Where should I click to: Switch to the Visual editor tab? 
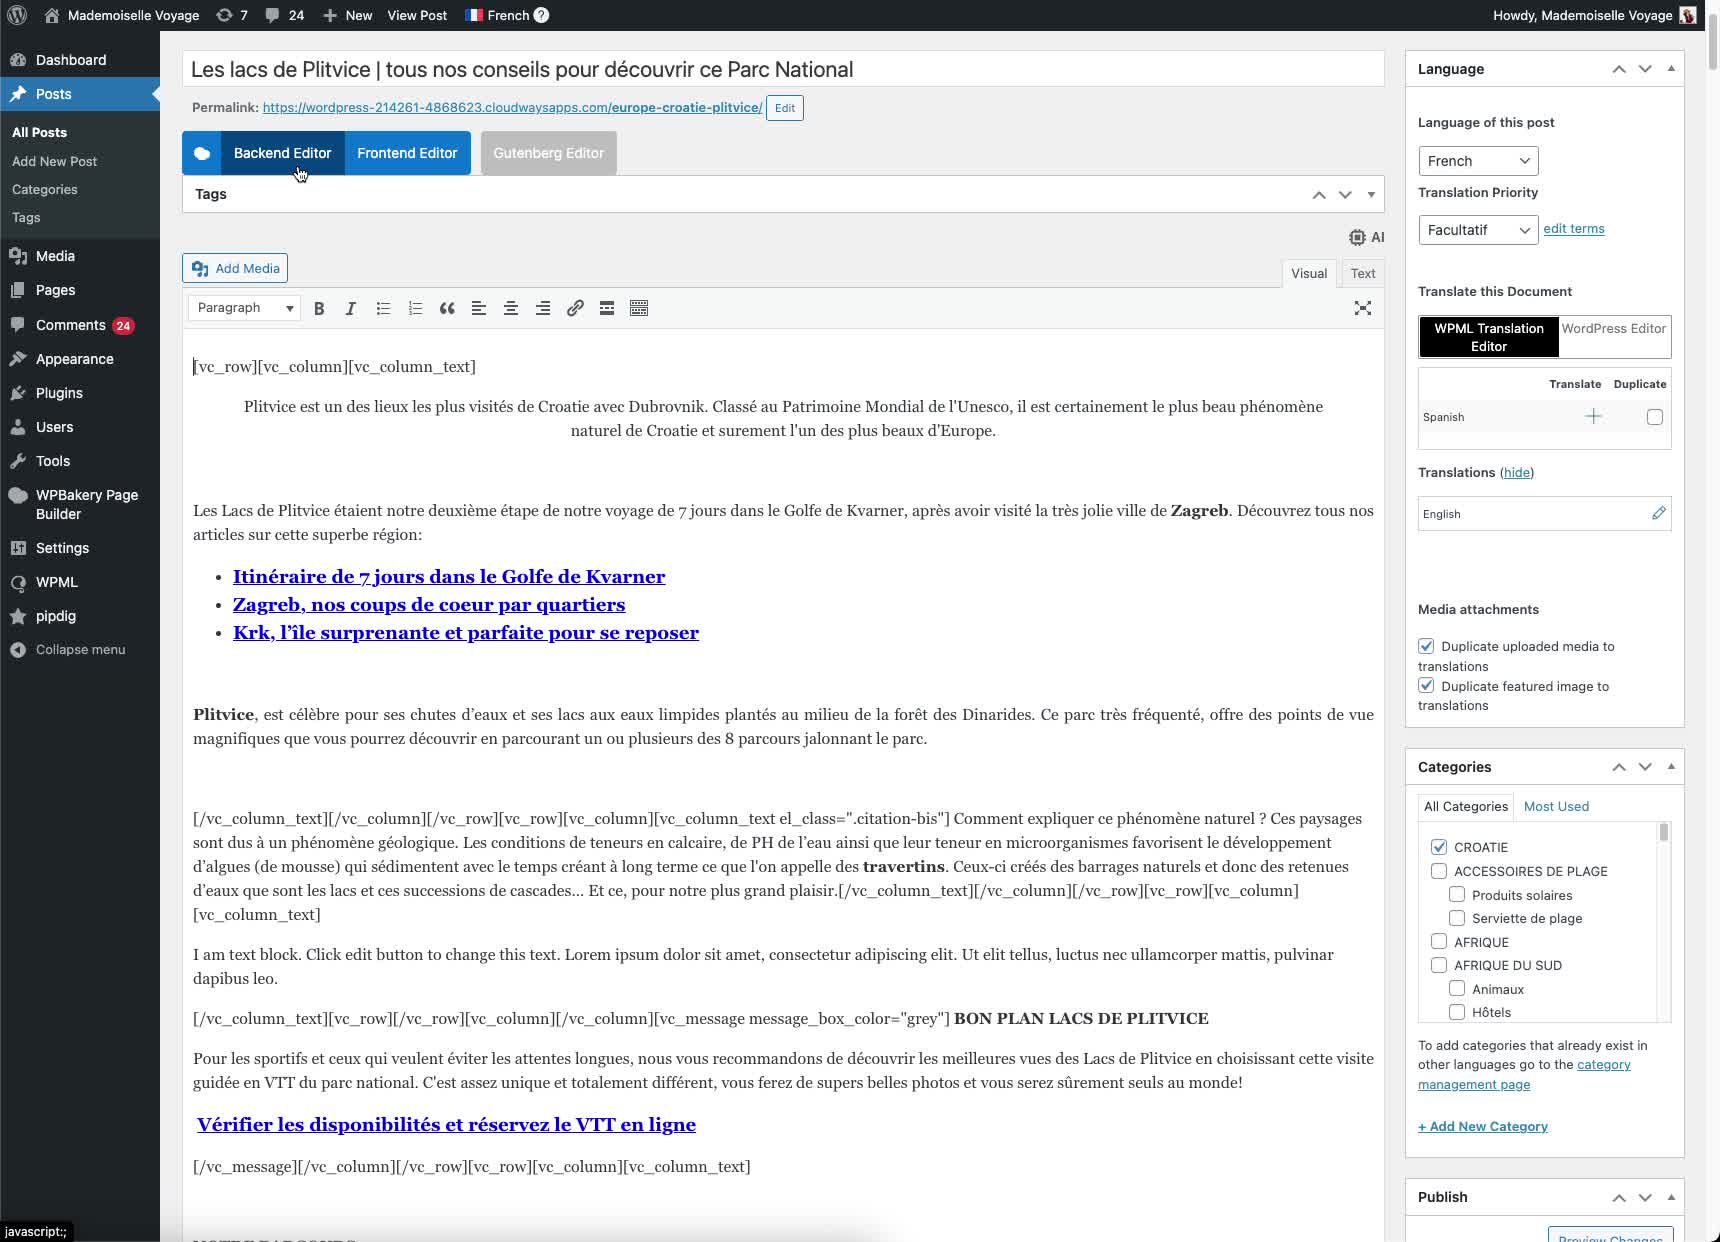(x=1309, y=273)
